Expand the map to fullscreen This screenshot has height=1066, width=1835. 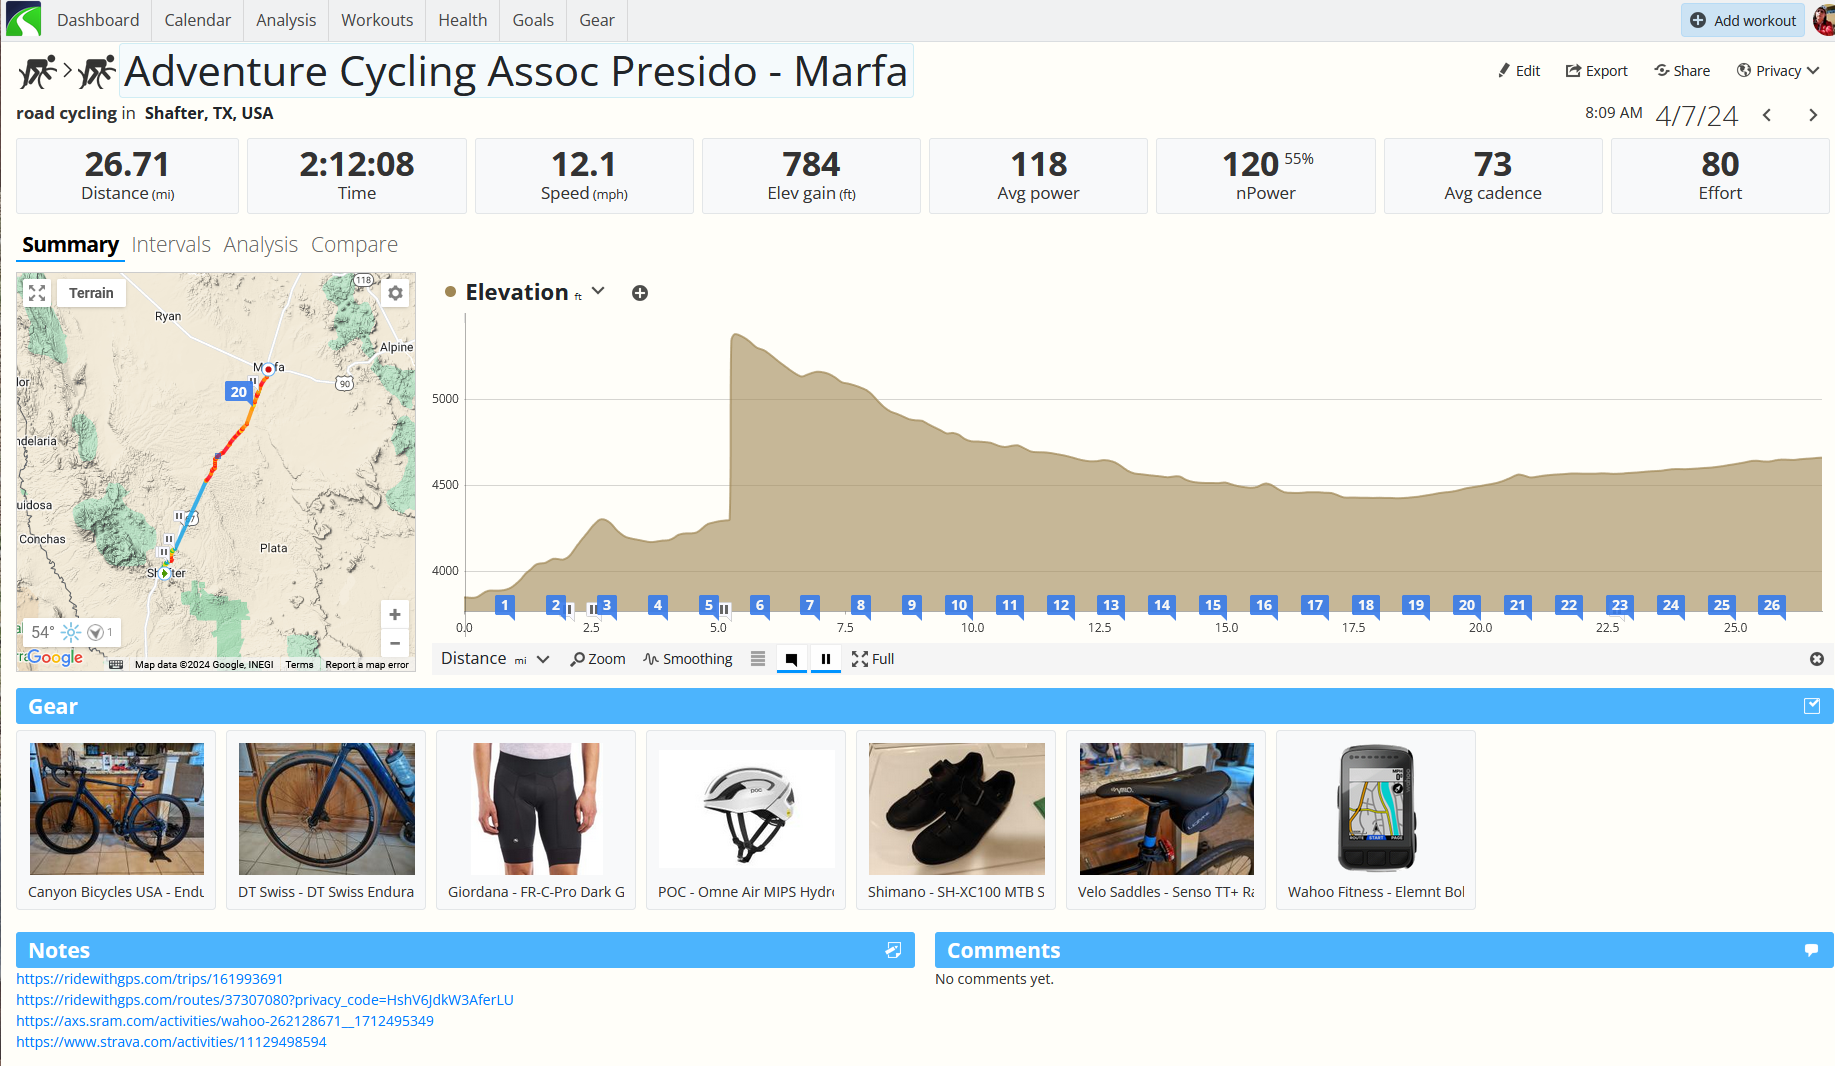coord(37,293)
